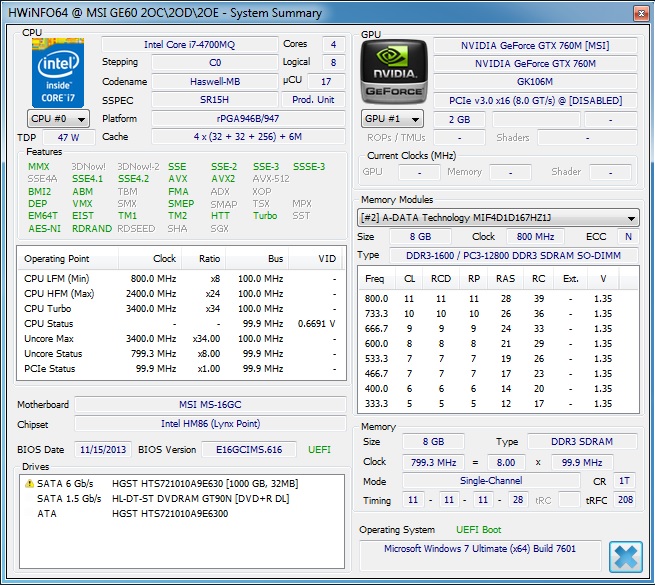Click the RDRAND feature label
The image size is (655, 585).
[92, 229]
